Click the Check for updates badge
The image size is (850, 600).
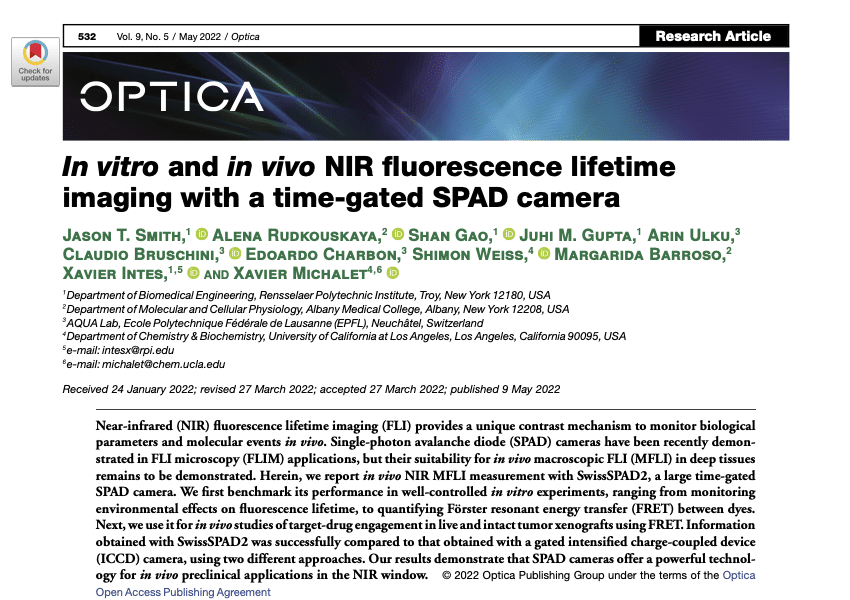[35, 61]
